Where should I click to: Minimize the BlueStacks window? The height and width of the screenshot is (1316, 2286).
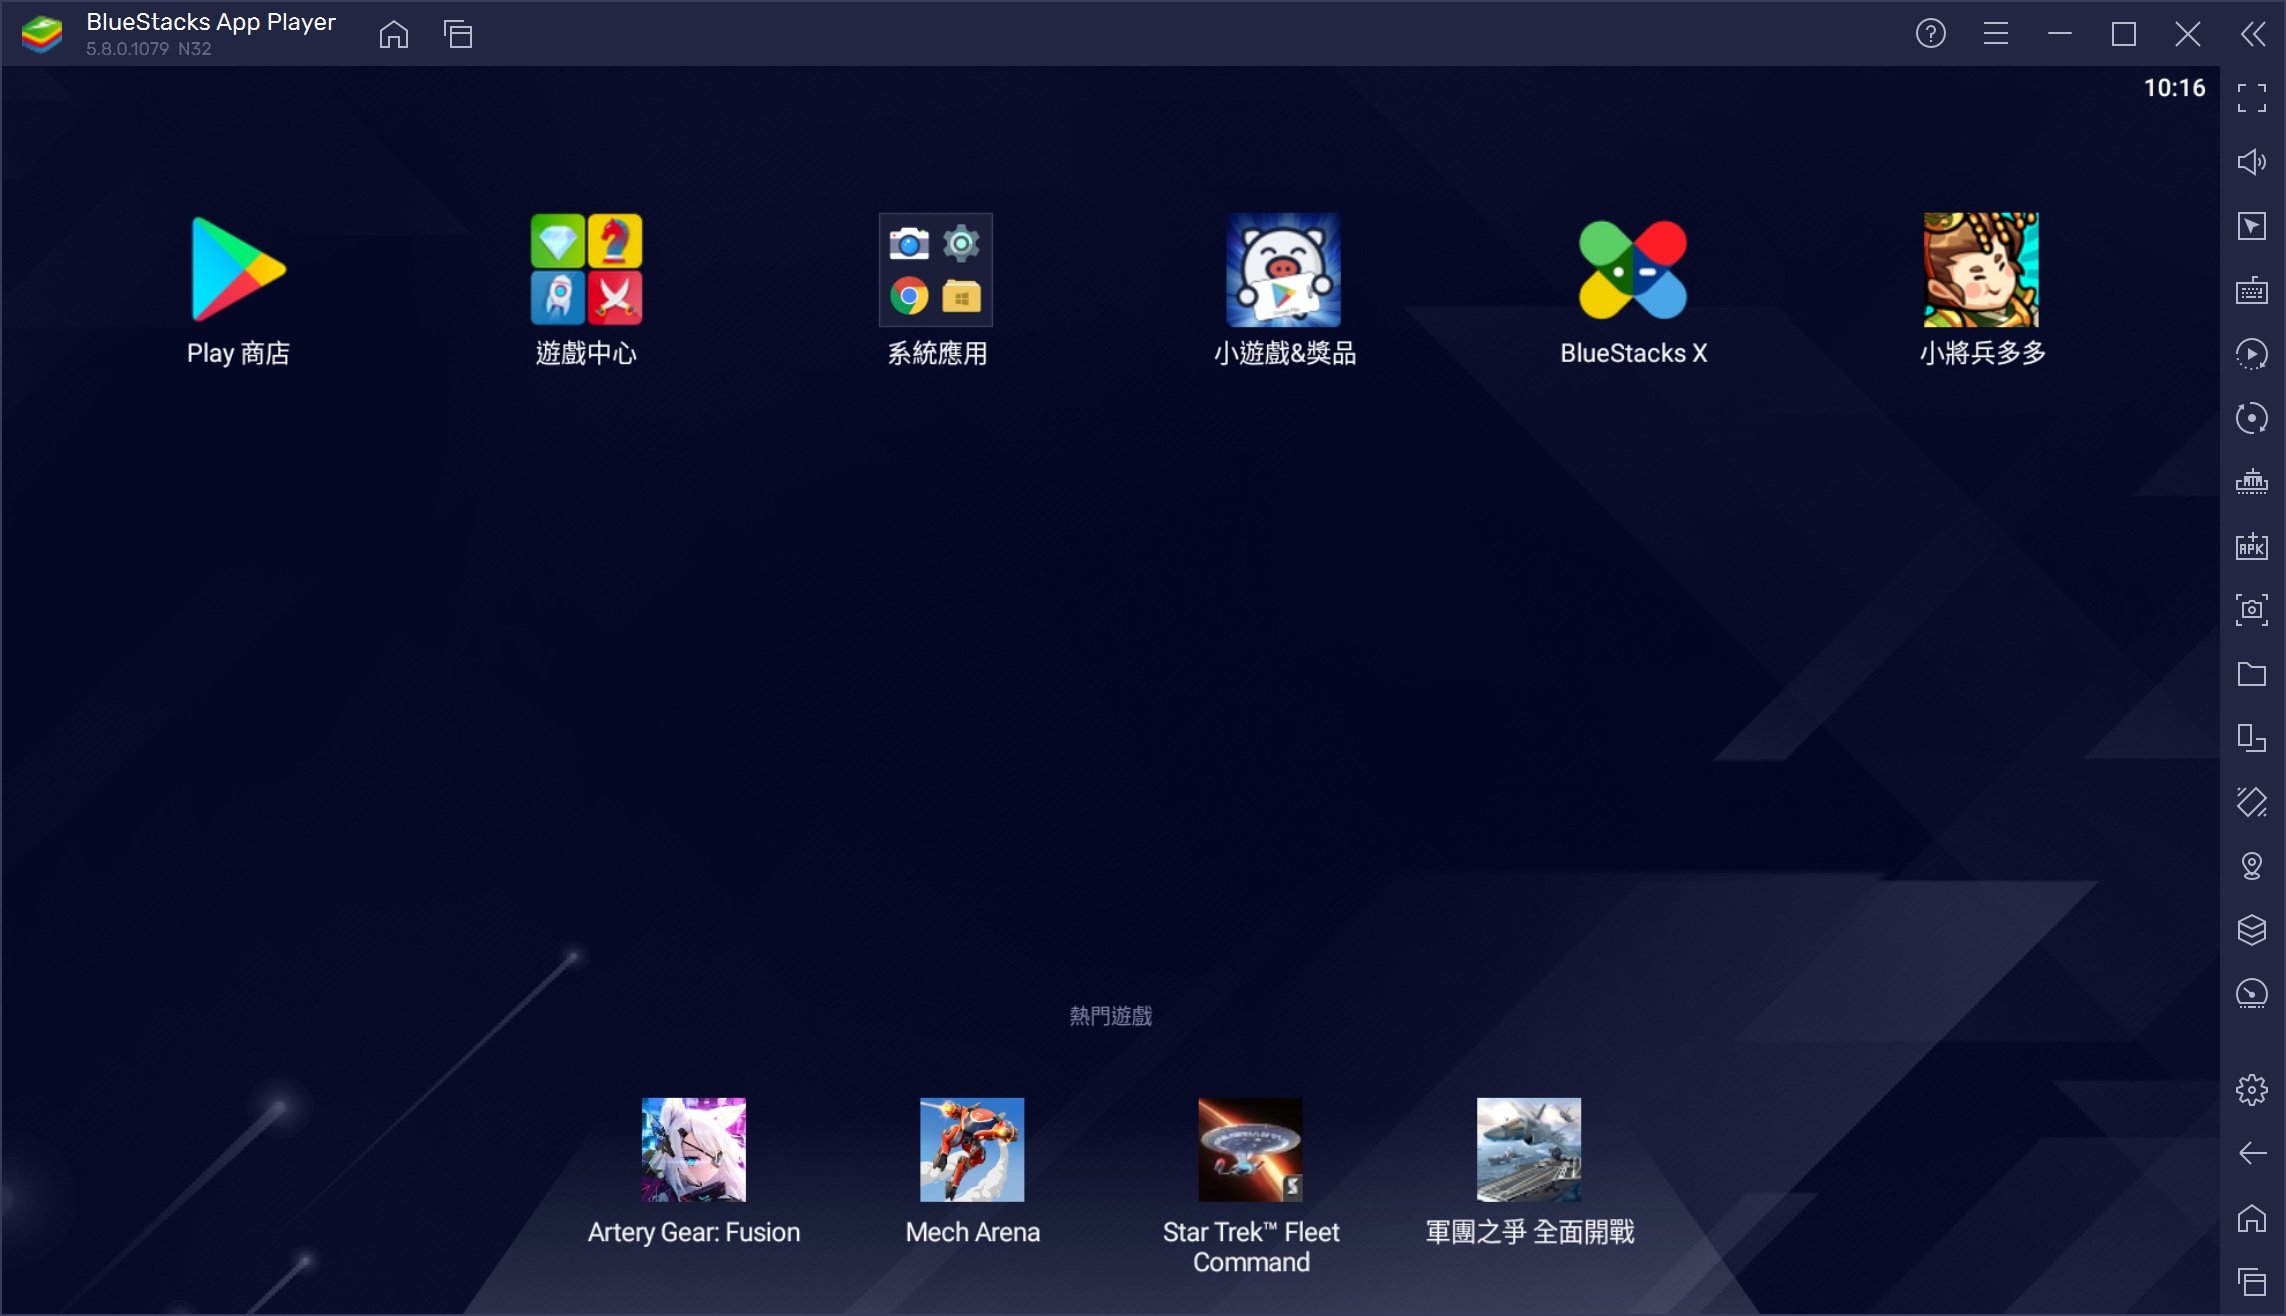(x=2060, y=34)
